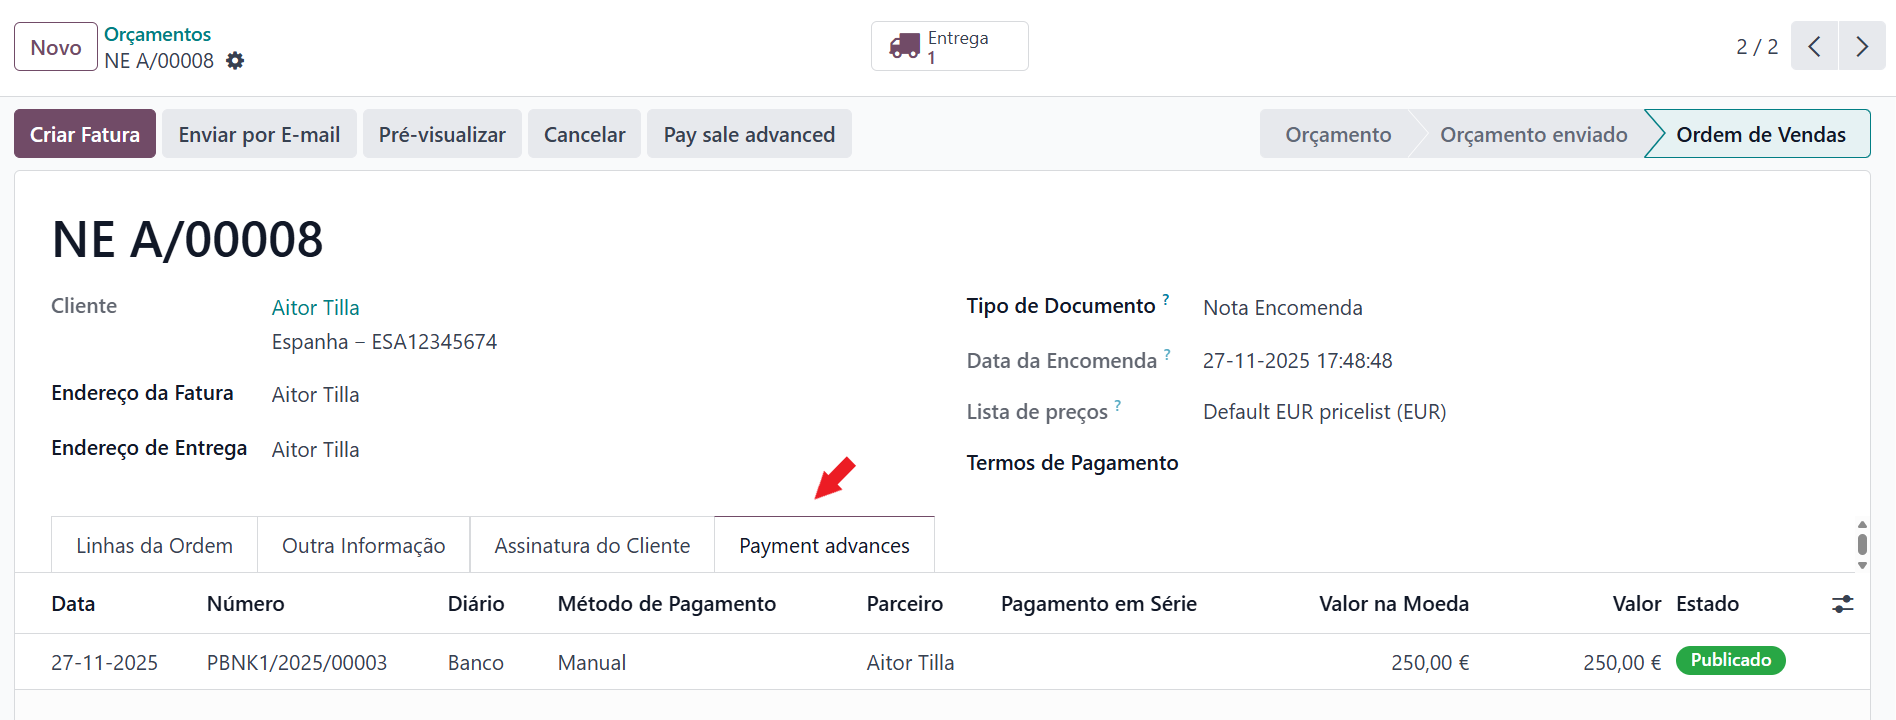Click order date 27-11-2025 17:48:48
Screen dimensions: 1896x720
1297,361
